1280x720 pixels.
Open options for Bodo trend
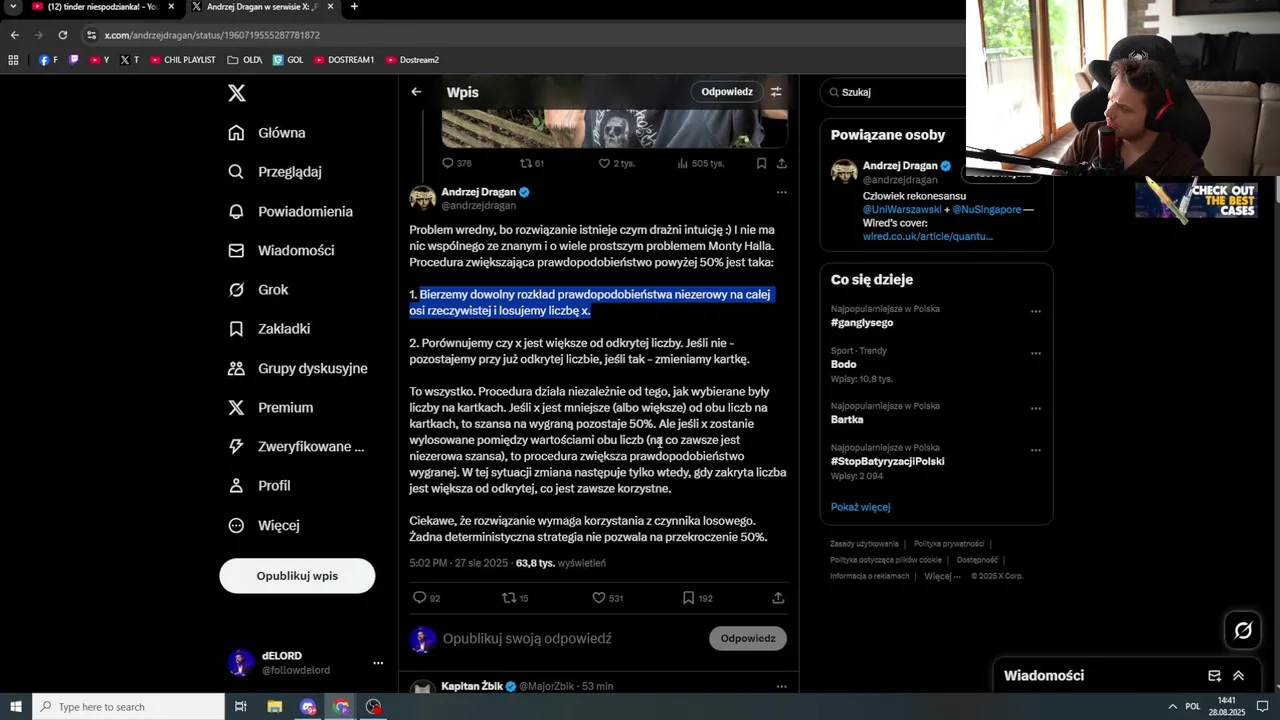[1035, 353]
